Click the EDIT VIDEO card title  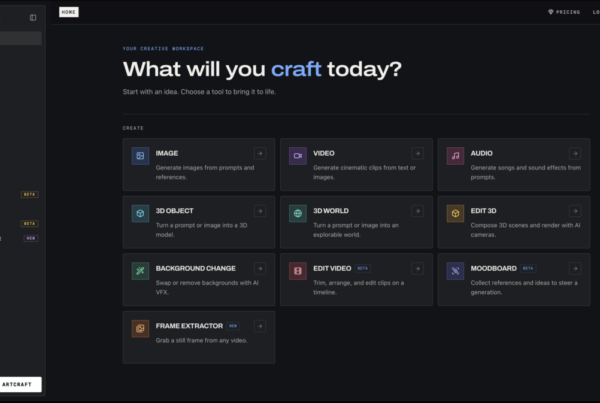coord(332,268)
